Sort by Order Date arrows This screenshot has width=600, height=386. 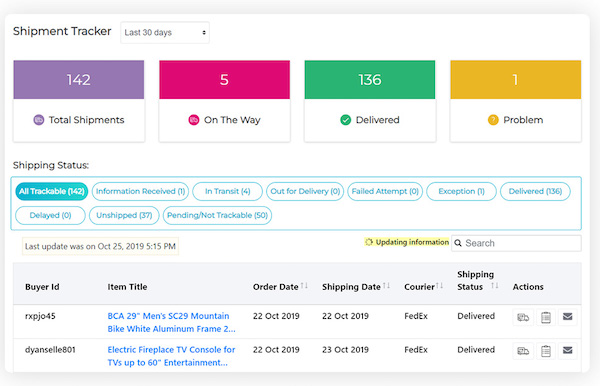click(x=304, y=285)
